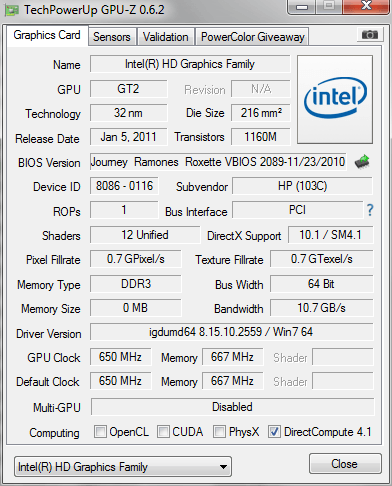Check the PhysX checkbox

coord(219,431)
